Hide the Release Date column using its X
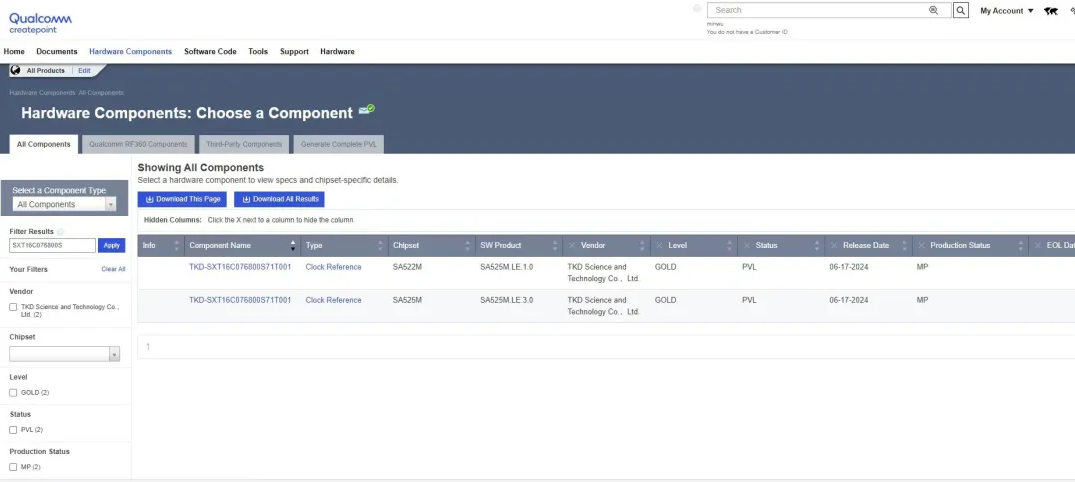 tap(834, 245)
